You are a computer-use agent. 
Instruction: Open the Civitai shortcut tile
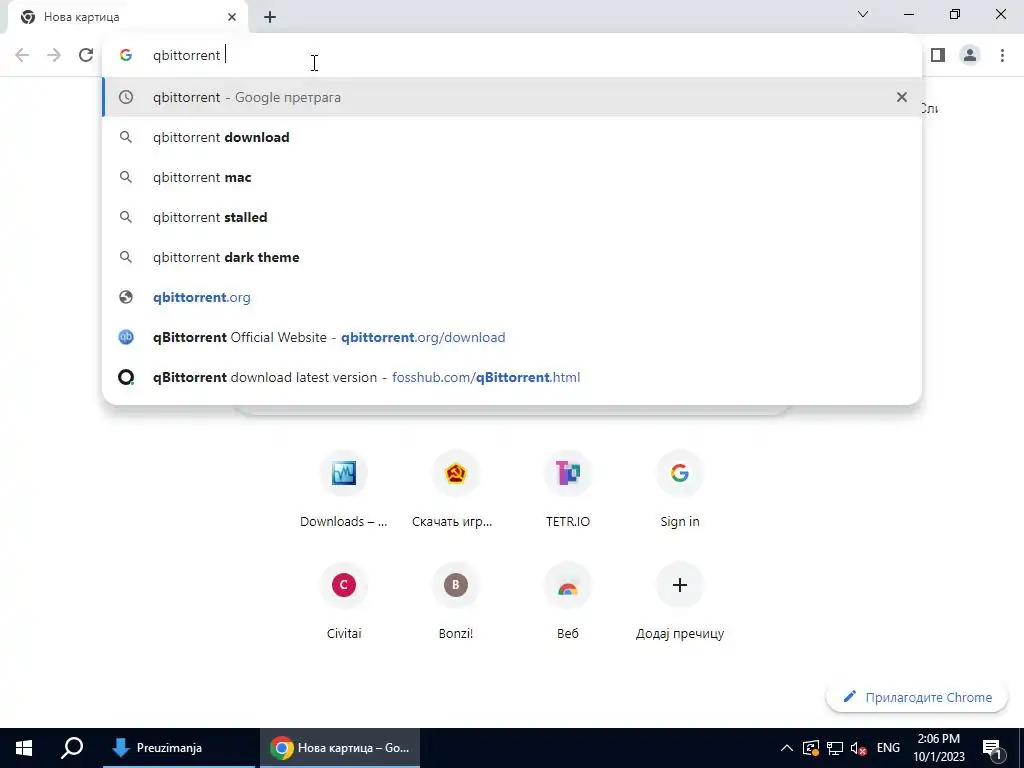click(x=344, y=601)
